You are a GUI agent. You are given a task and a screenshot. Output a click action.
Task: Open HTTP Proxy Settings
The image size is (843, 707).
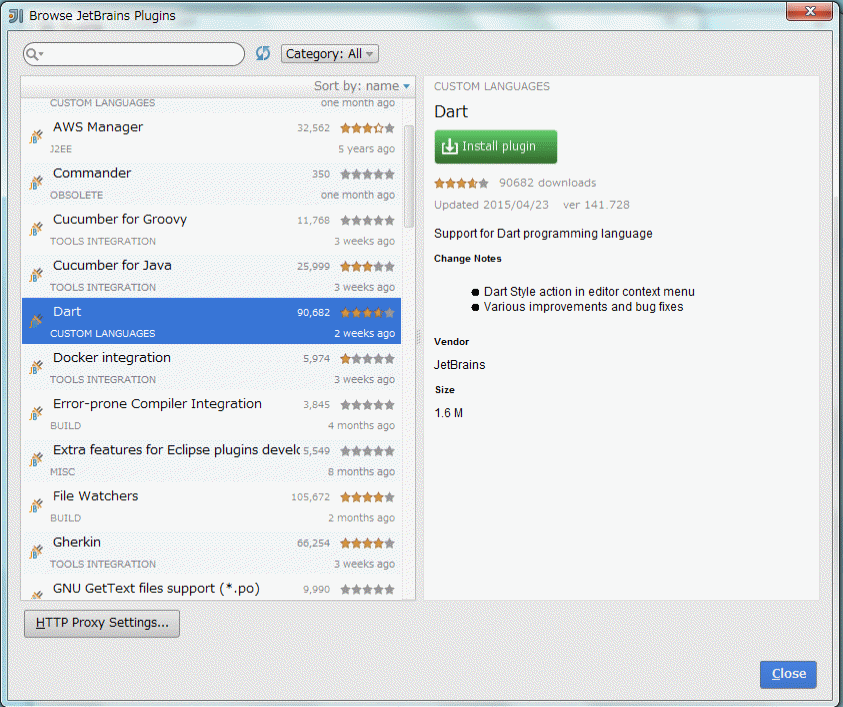coord(102,623)
